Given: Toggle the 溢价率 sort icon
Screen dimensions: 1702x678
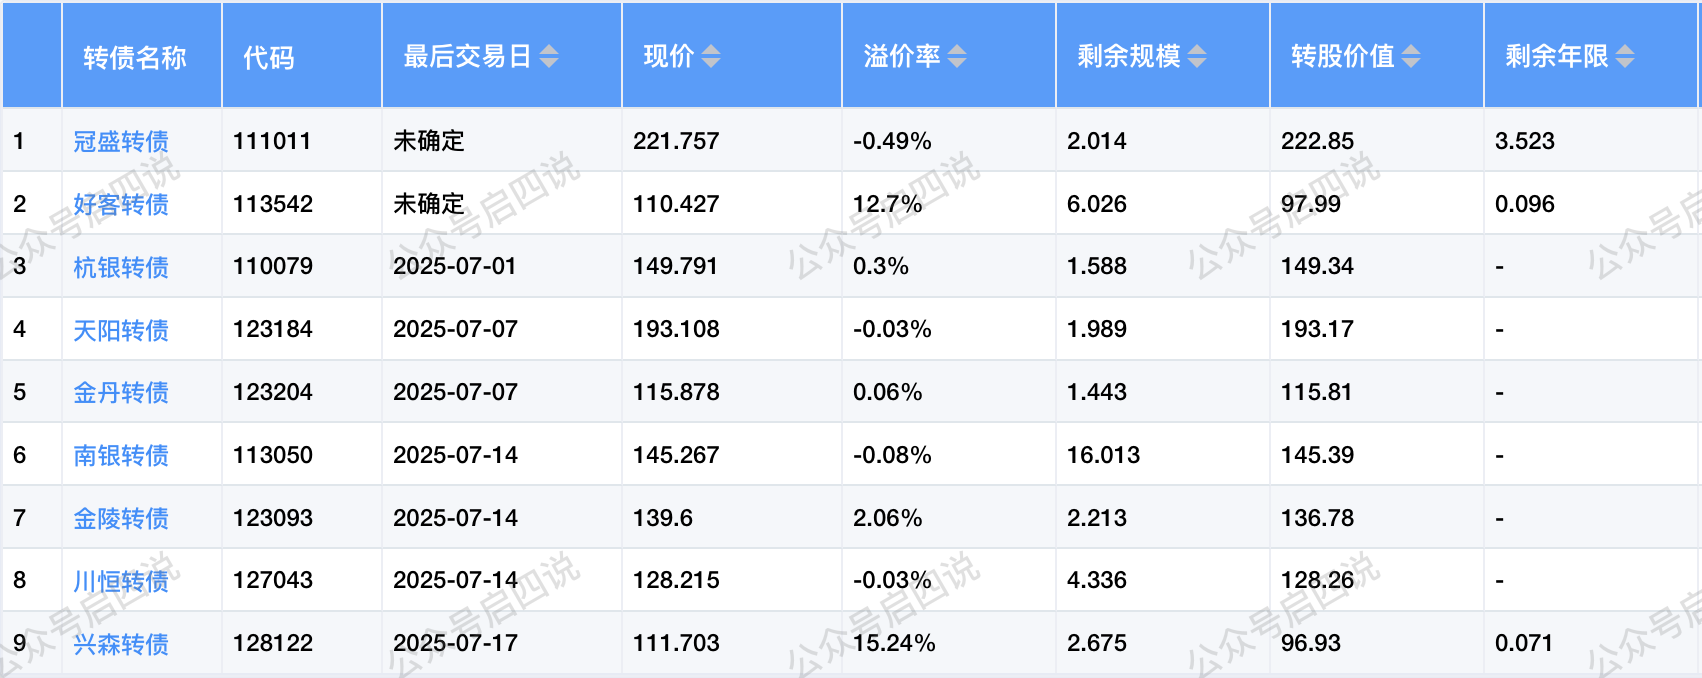Looking at the screenshot, I should [x=957, y=56].
